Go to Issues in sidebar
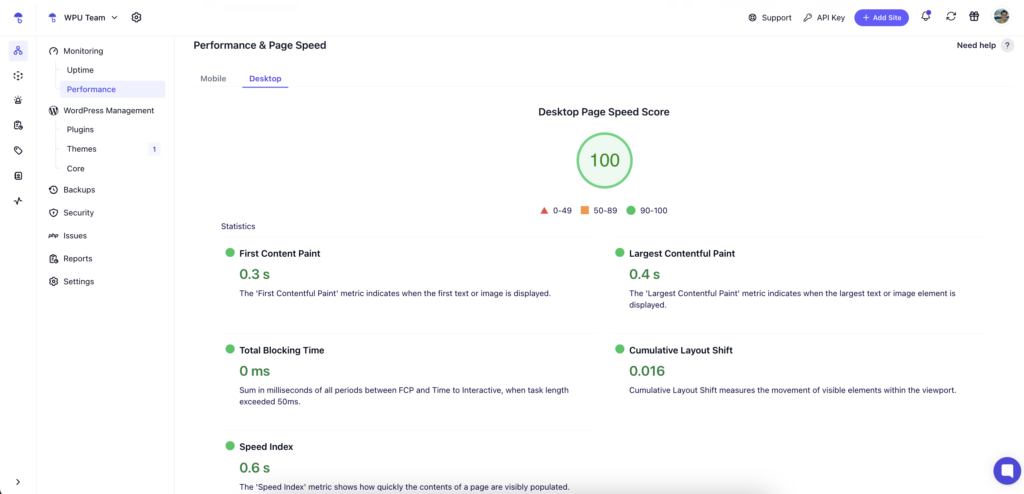 point(68,235)
